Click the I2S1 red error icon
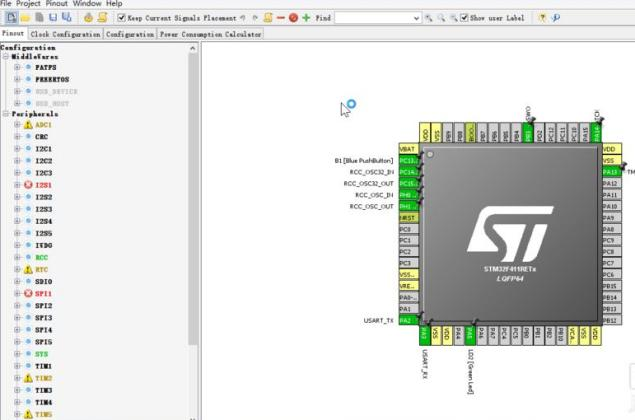This screenshot has width=635, height=420. click(28, 185)
